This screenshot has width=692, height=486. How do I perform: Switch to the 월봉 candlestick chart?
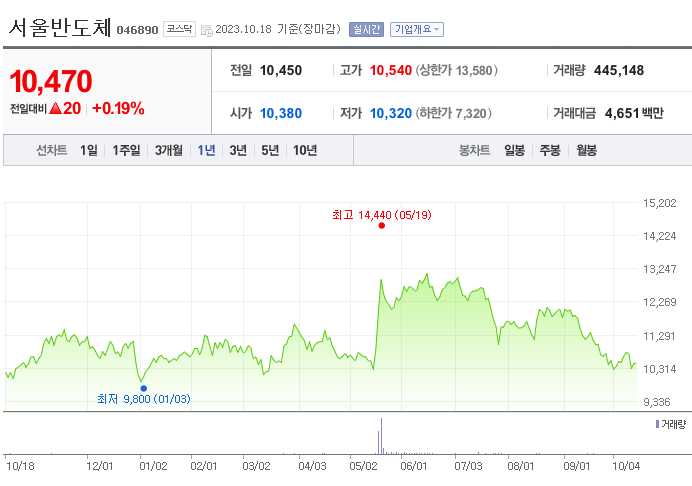pyautogui.click(x=587, y=151)
